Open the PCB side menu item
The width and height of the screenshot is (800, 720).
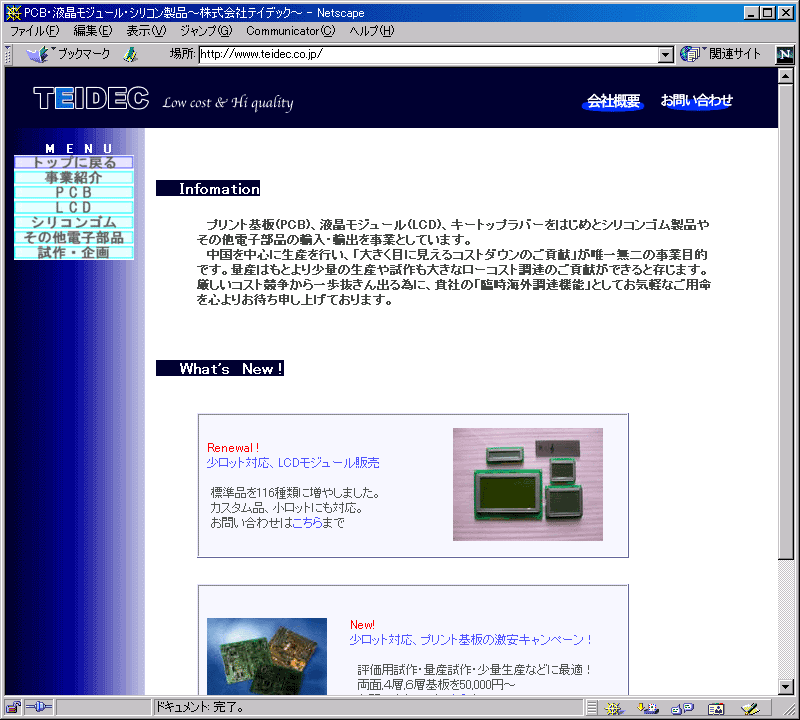(74, 192)
